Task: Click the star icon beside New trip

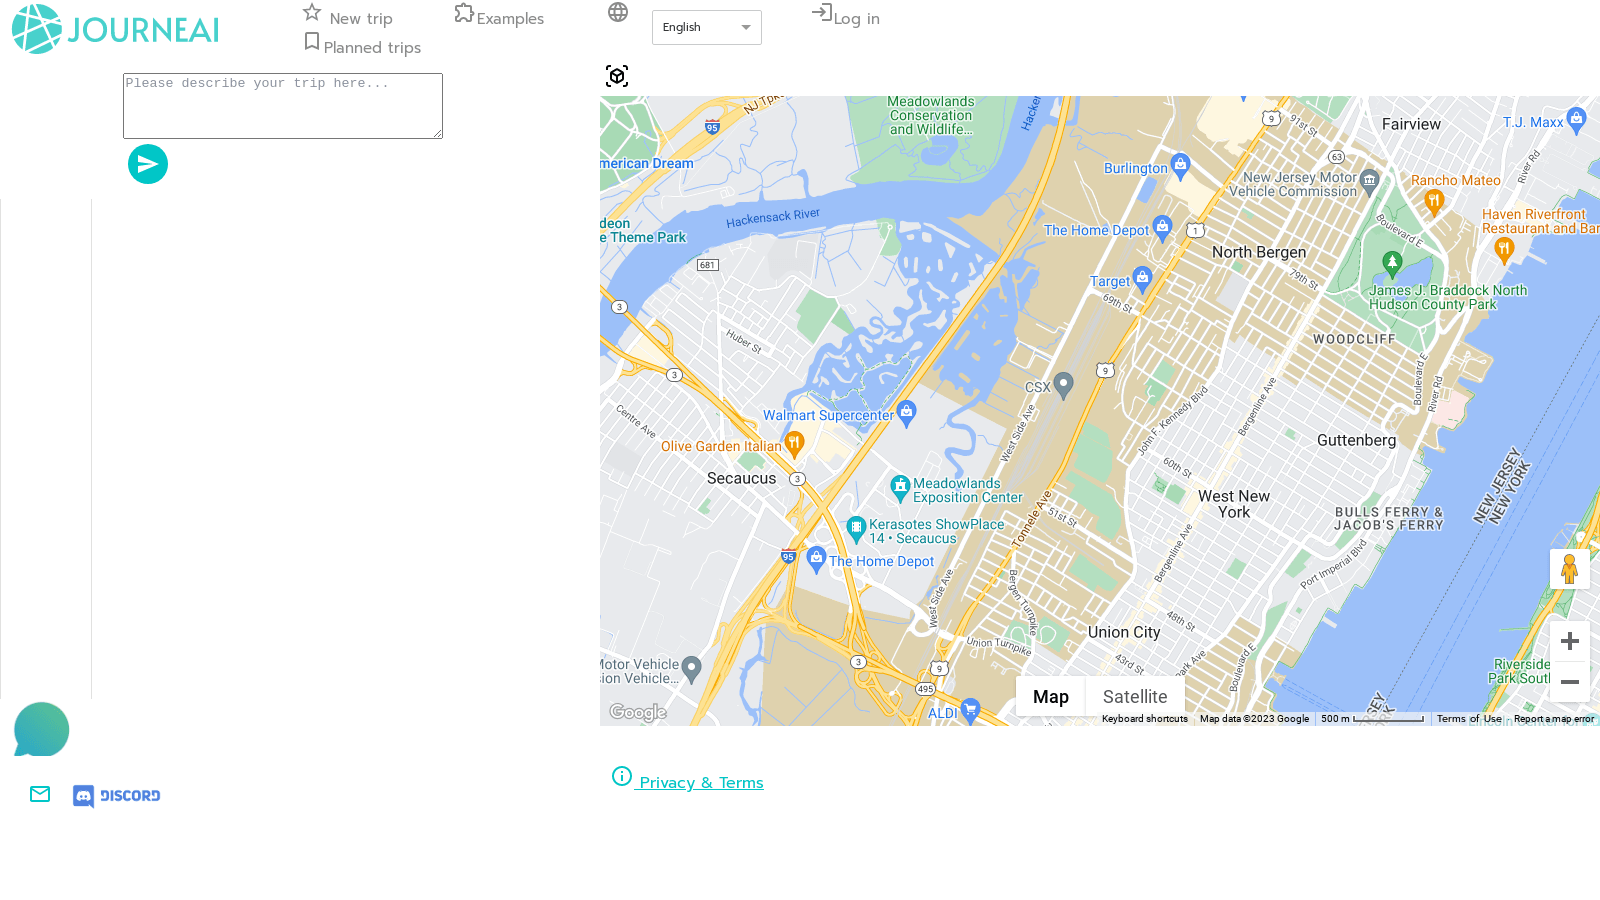Action: (312, 12)
